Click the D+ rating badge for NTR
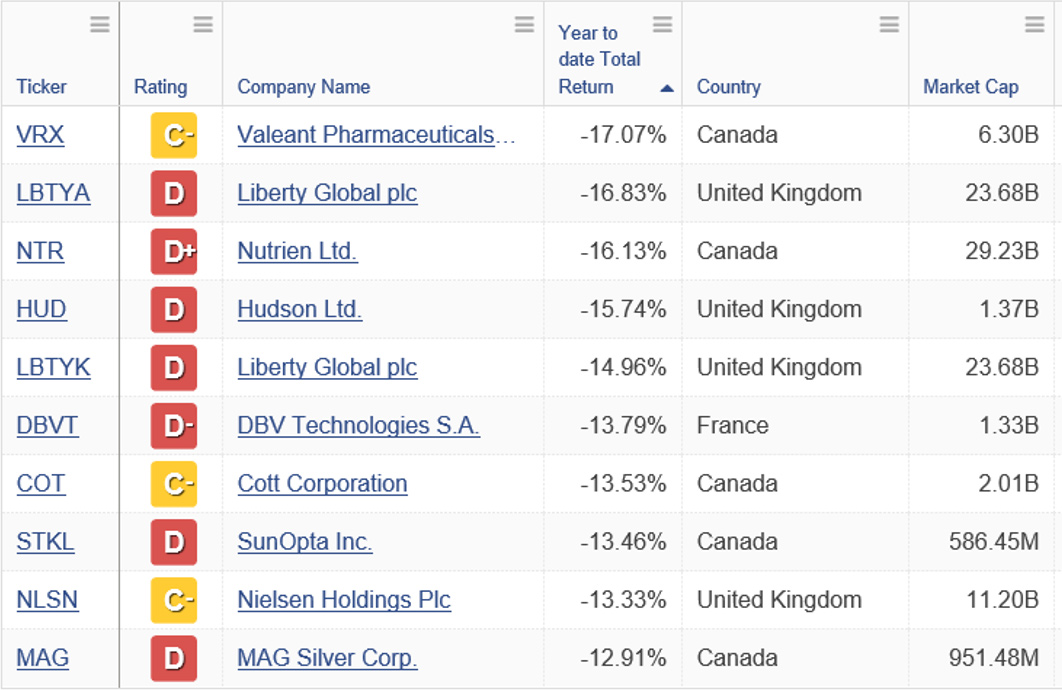Viewport: 1062px width, 690px height. 174,252
